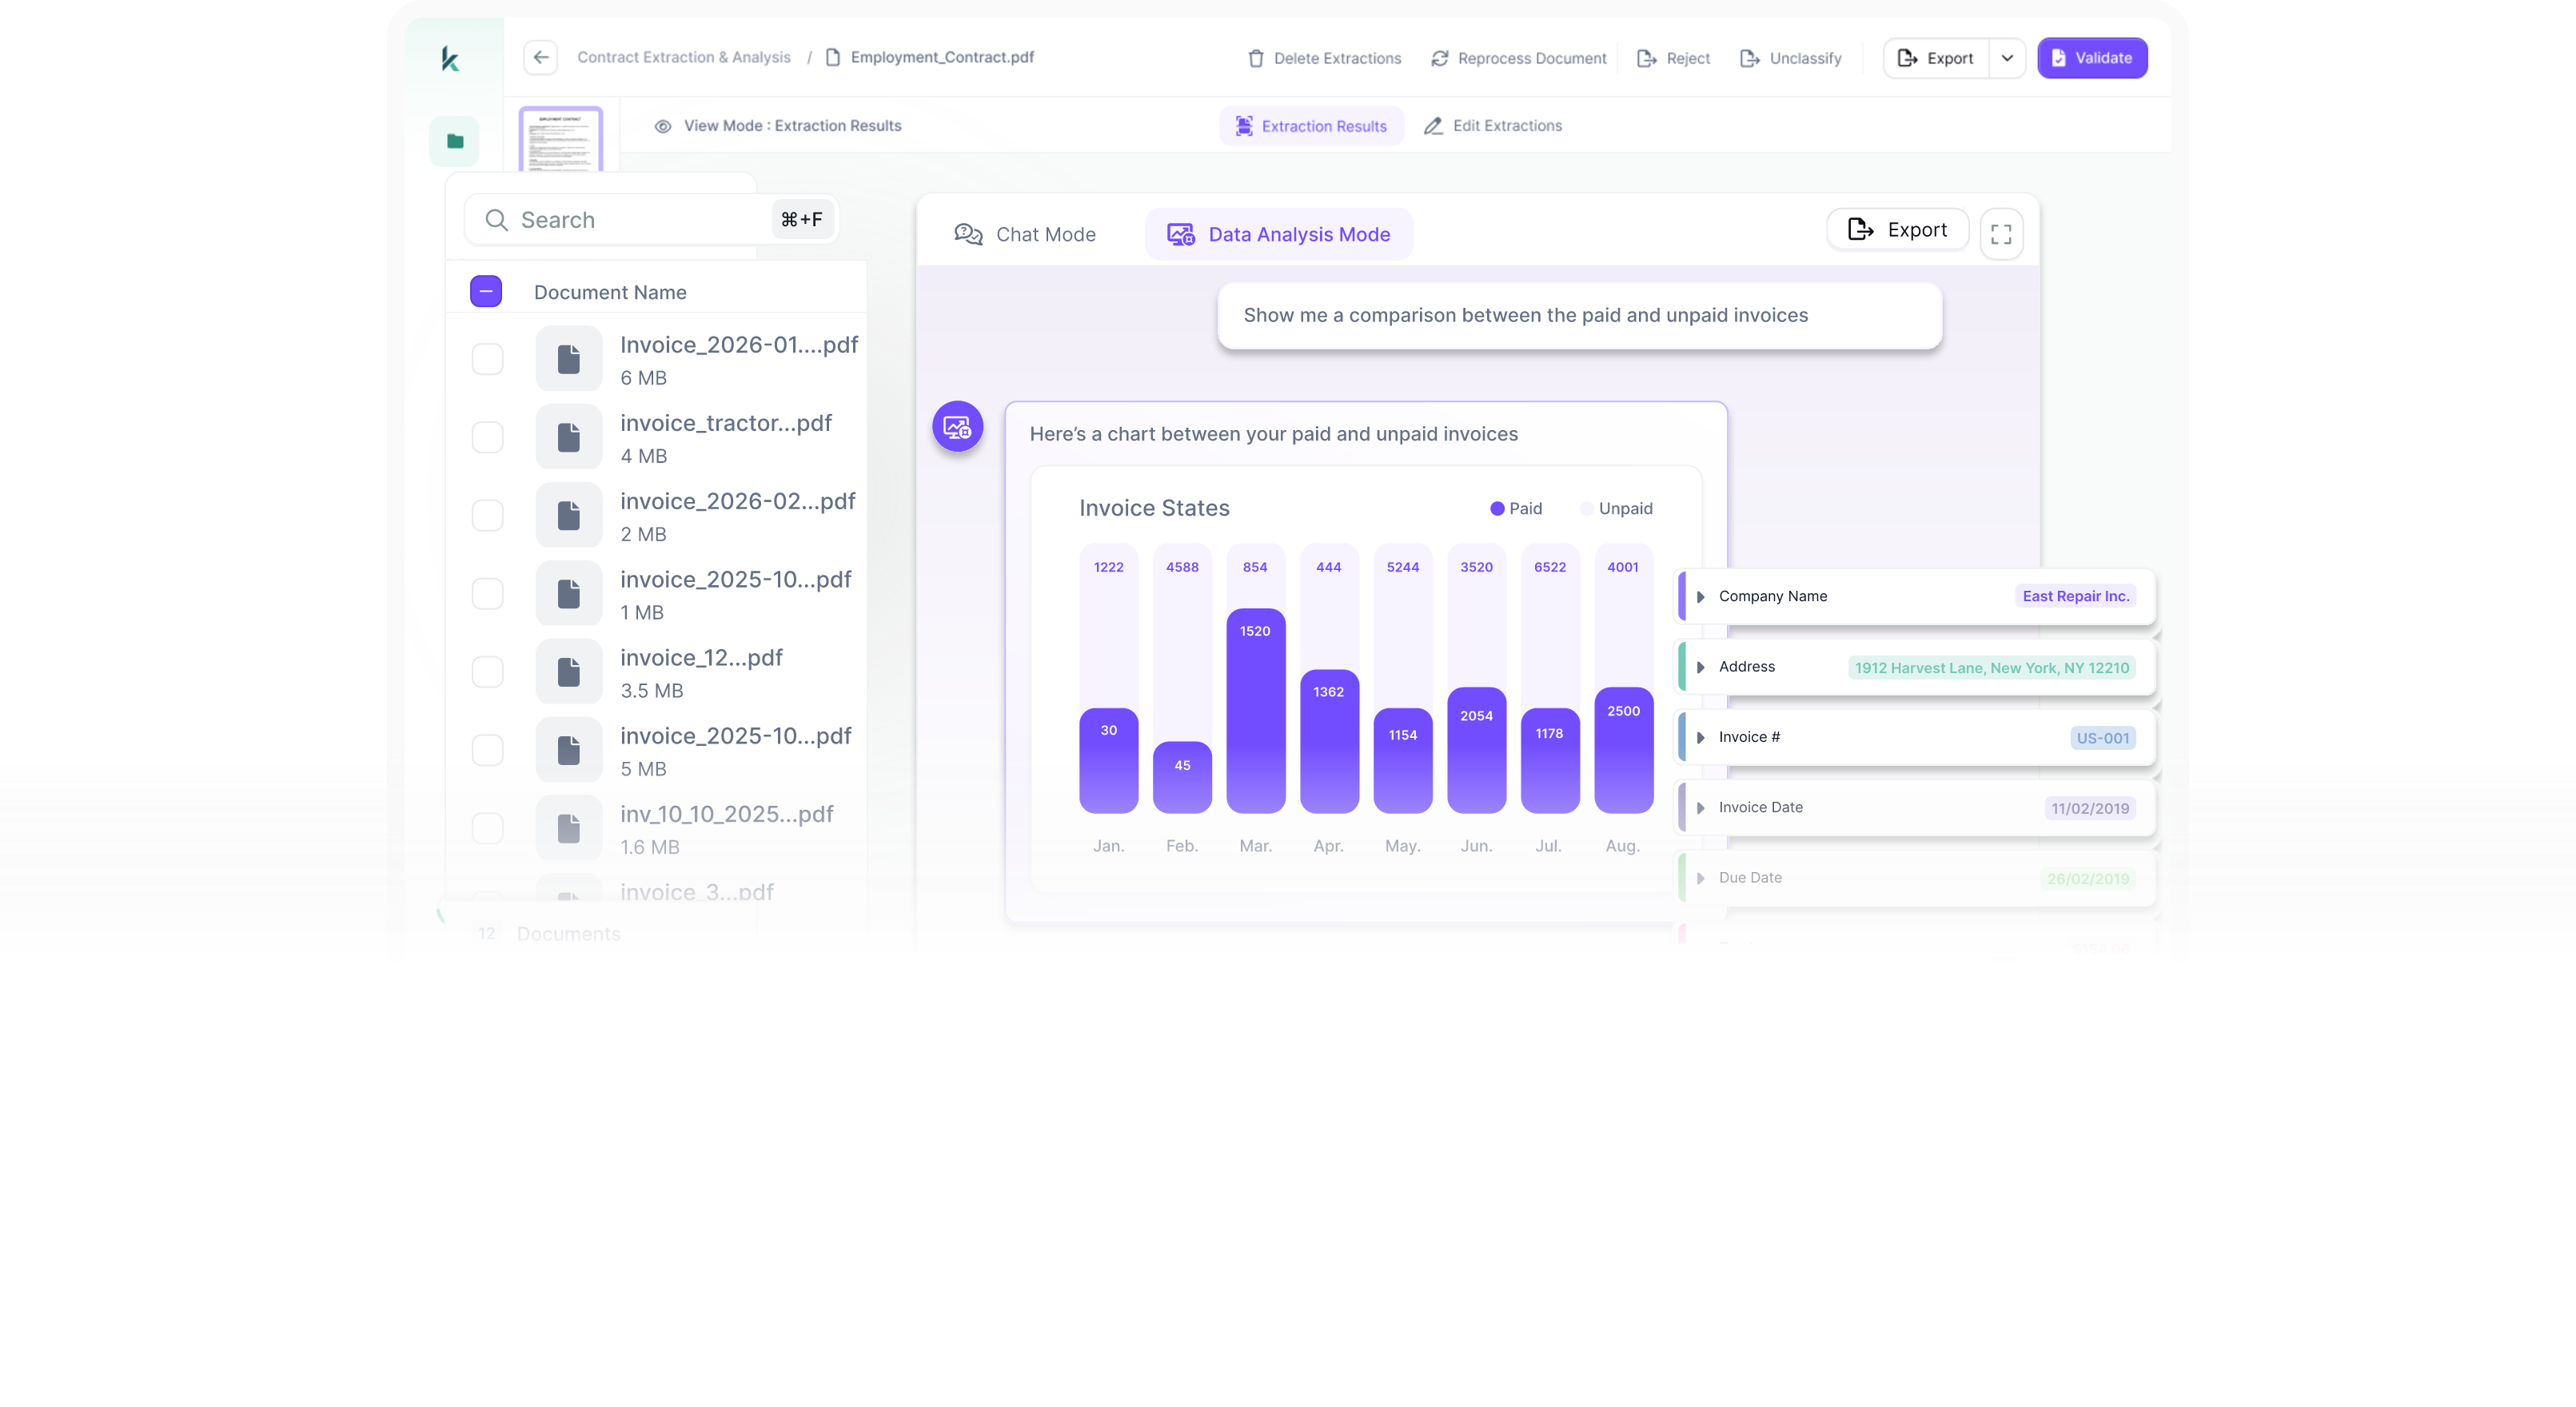Expand the Company Name field
This screenshot has height=1407, width=2576.
click(1700, 597)
